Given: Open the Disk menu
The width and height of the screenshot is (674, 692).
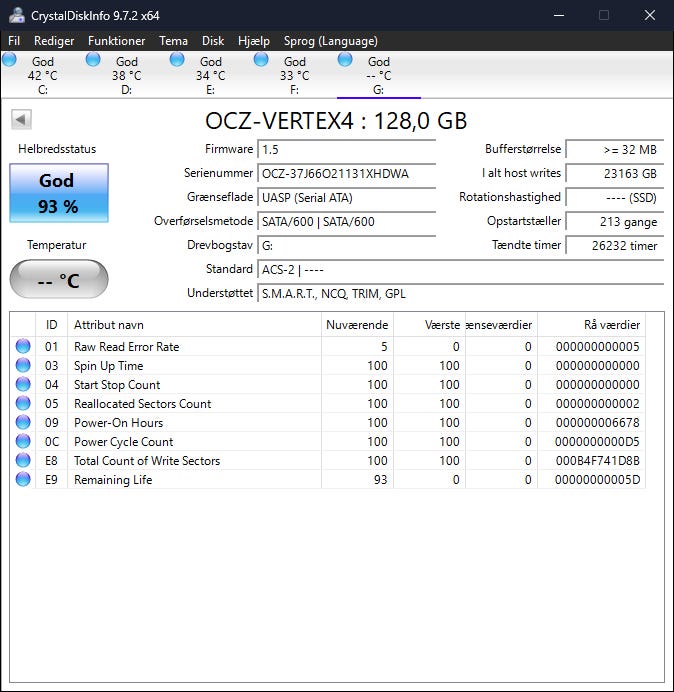Looking at the screenshot, I should pyautogui.click(x=213, y=41).
